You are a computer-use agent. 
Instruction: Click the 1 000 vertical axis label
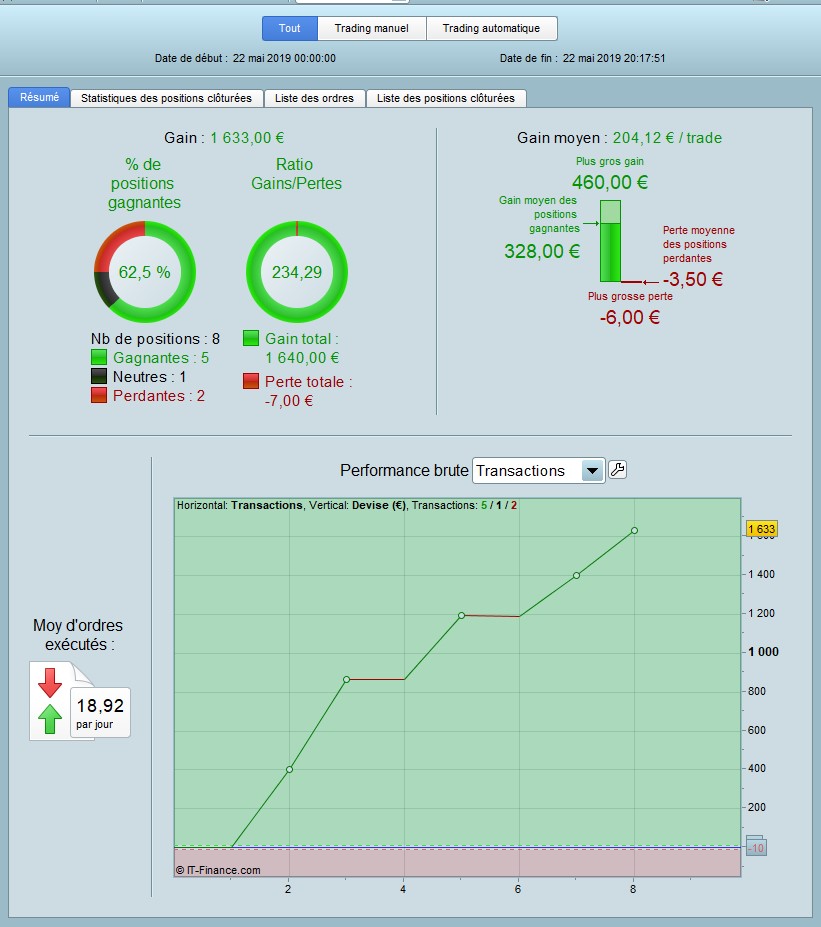[764, 652]
